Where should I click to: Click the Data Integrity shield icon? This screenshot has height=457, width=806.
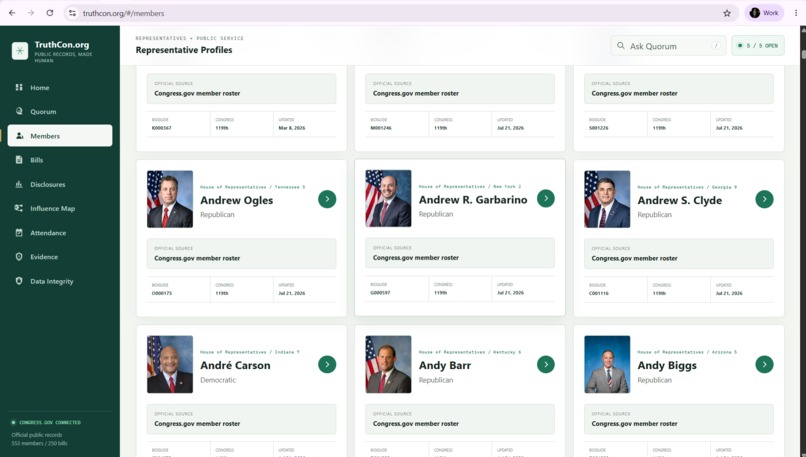pos(19,281)
